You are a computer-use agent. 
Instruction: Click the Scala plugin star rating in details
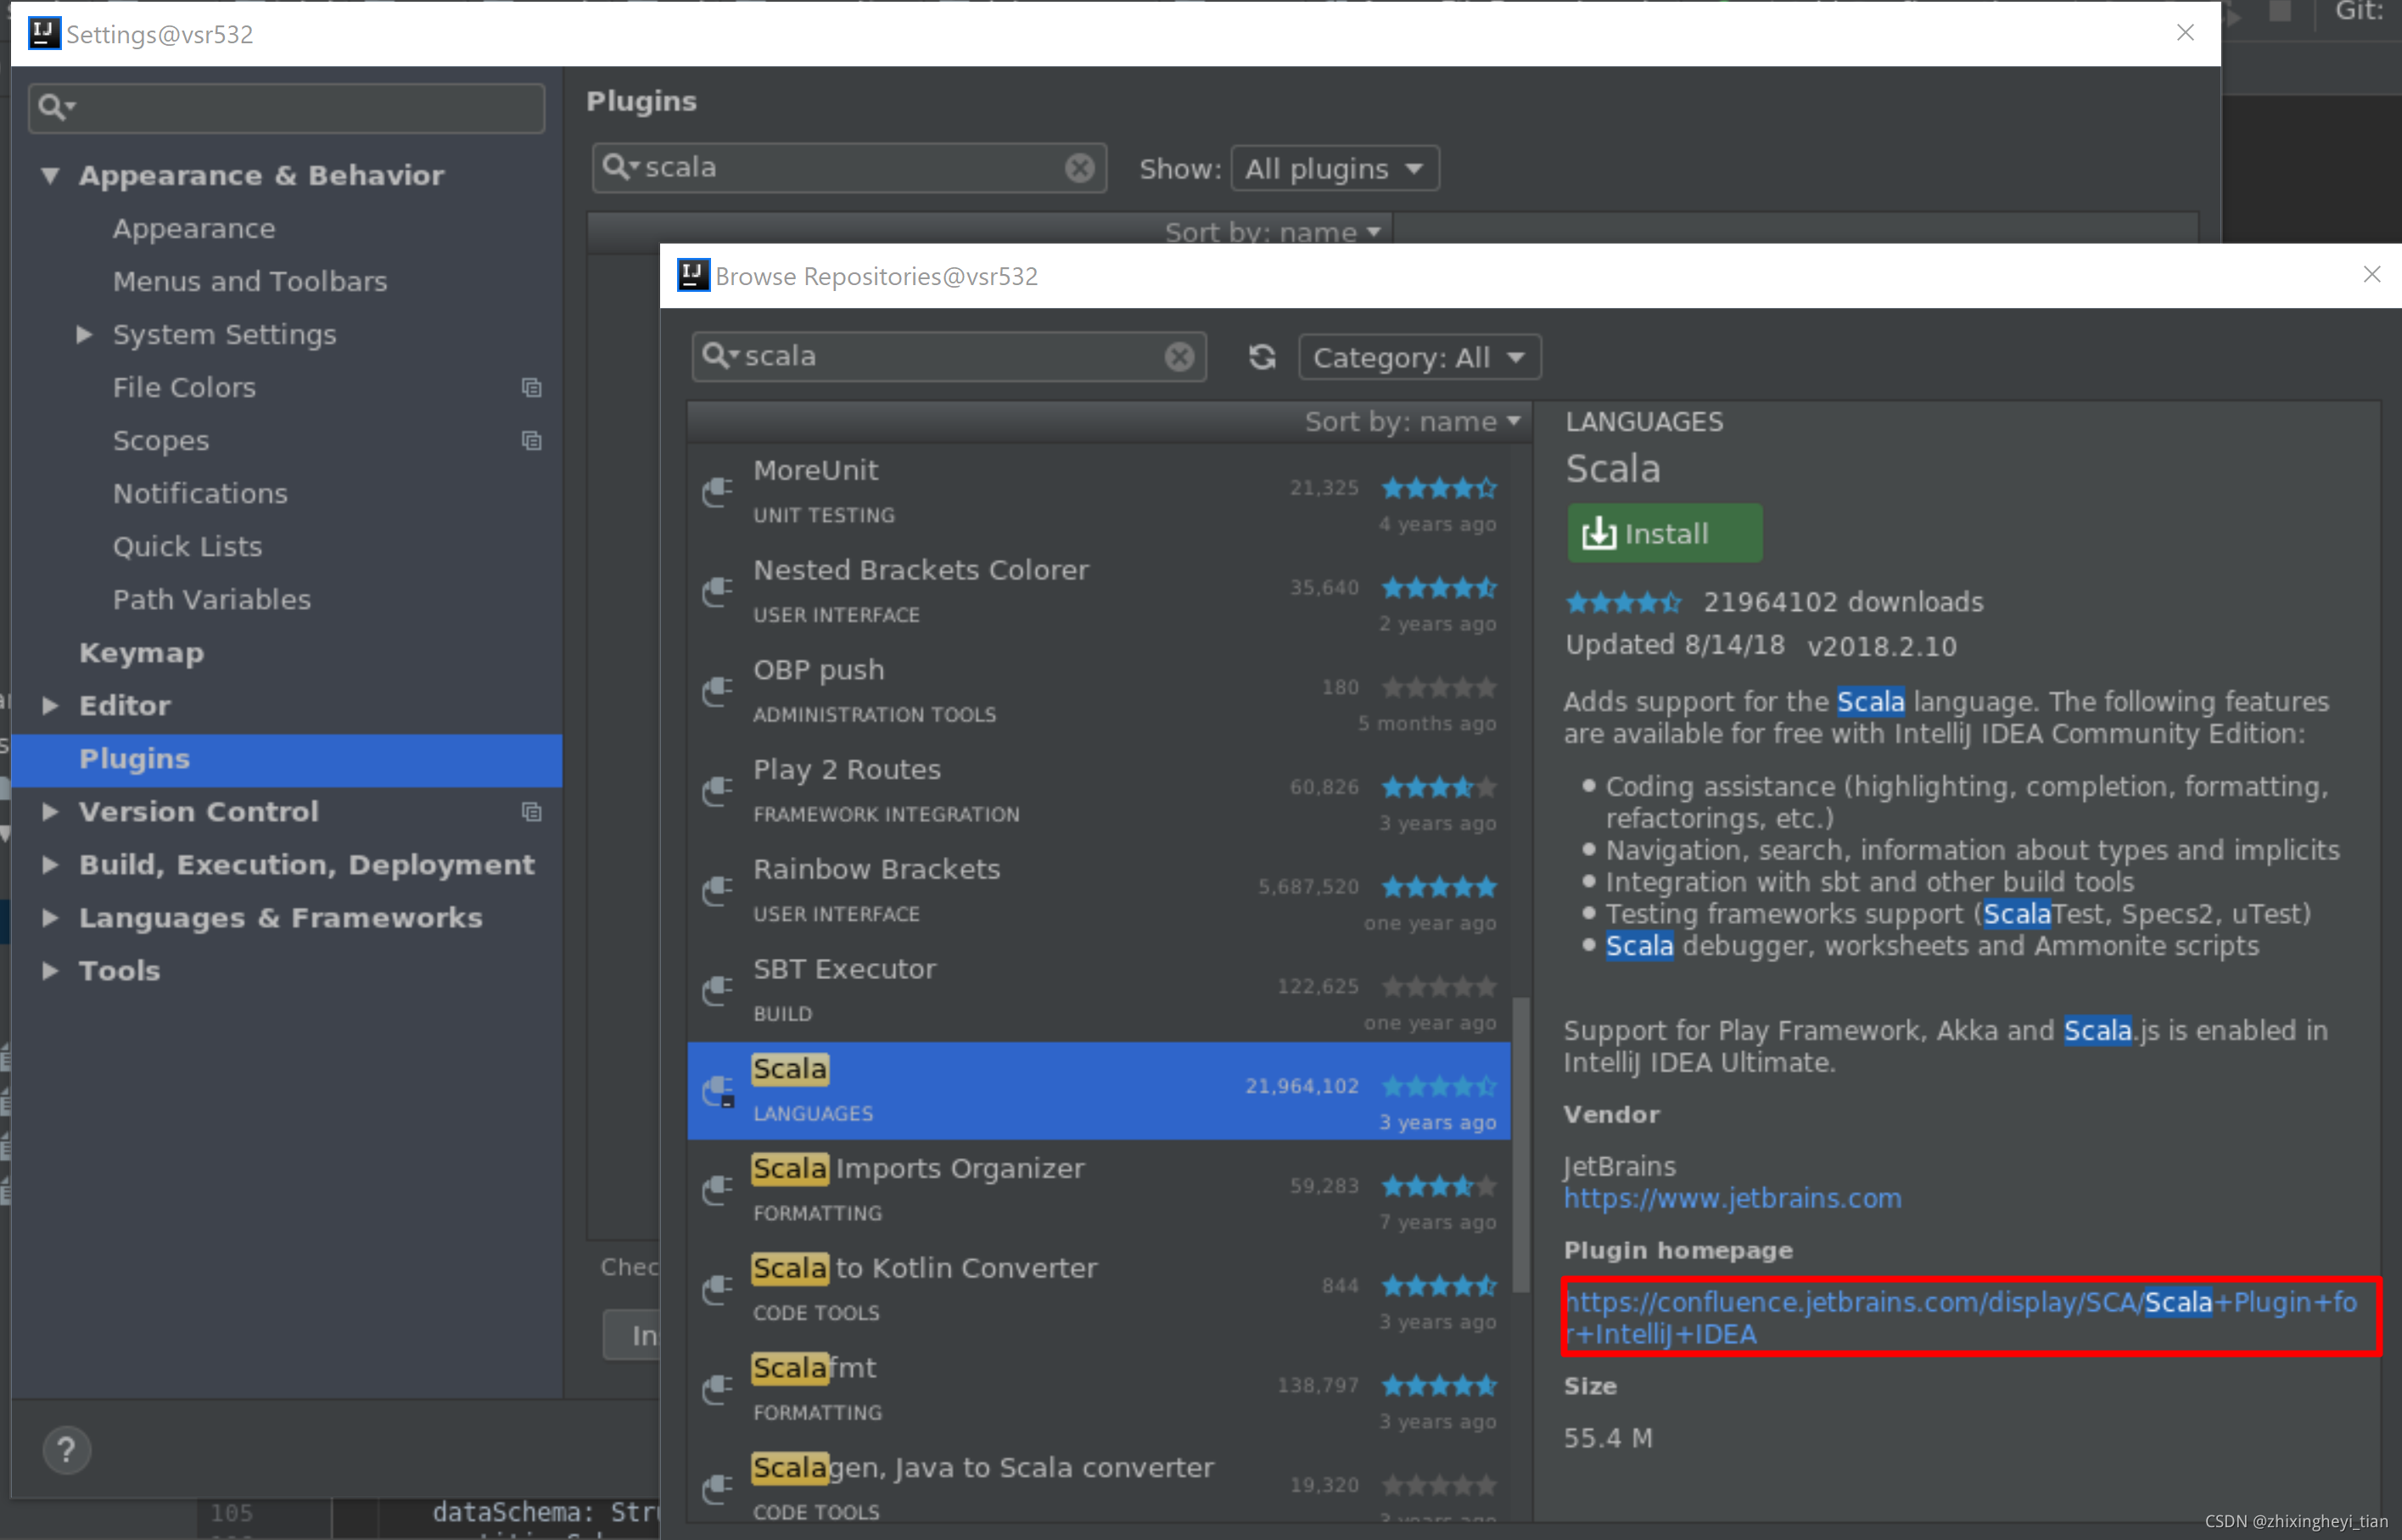click(1624, 603)
